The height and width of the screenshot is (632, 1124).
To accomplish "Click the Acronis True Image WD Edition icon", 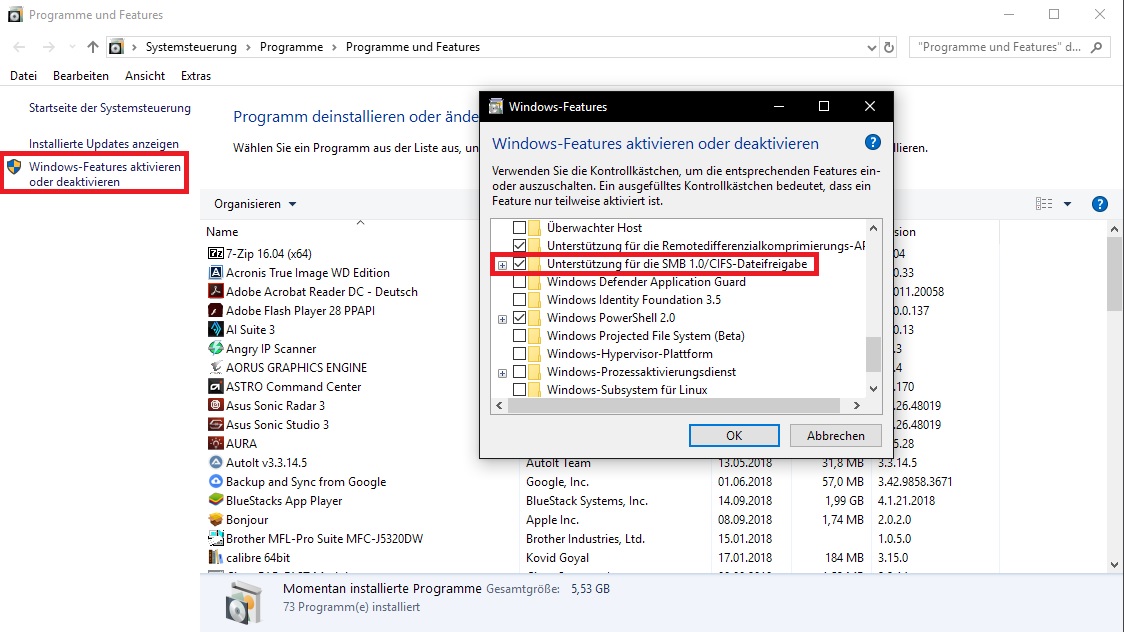I will point(215,272).
